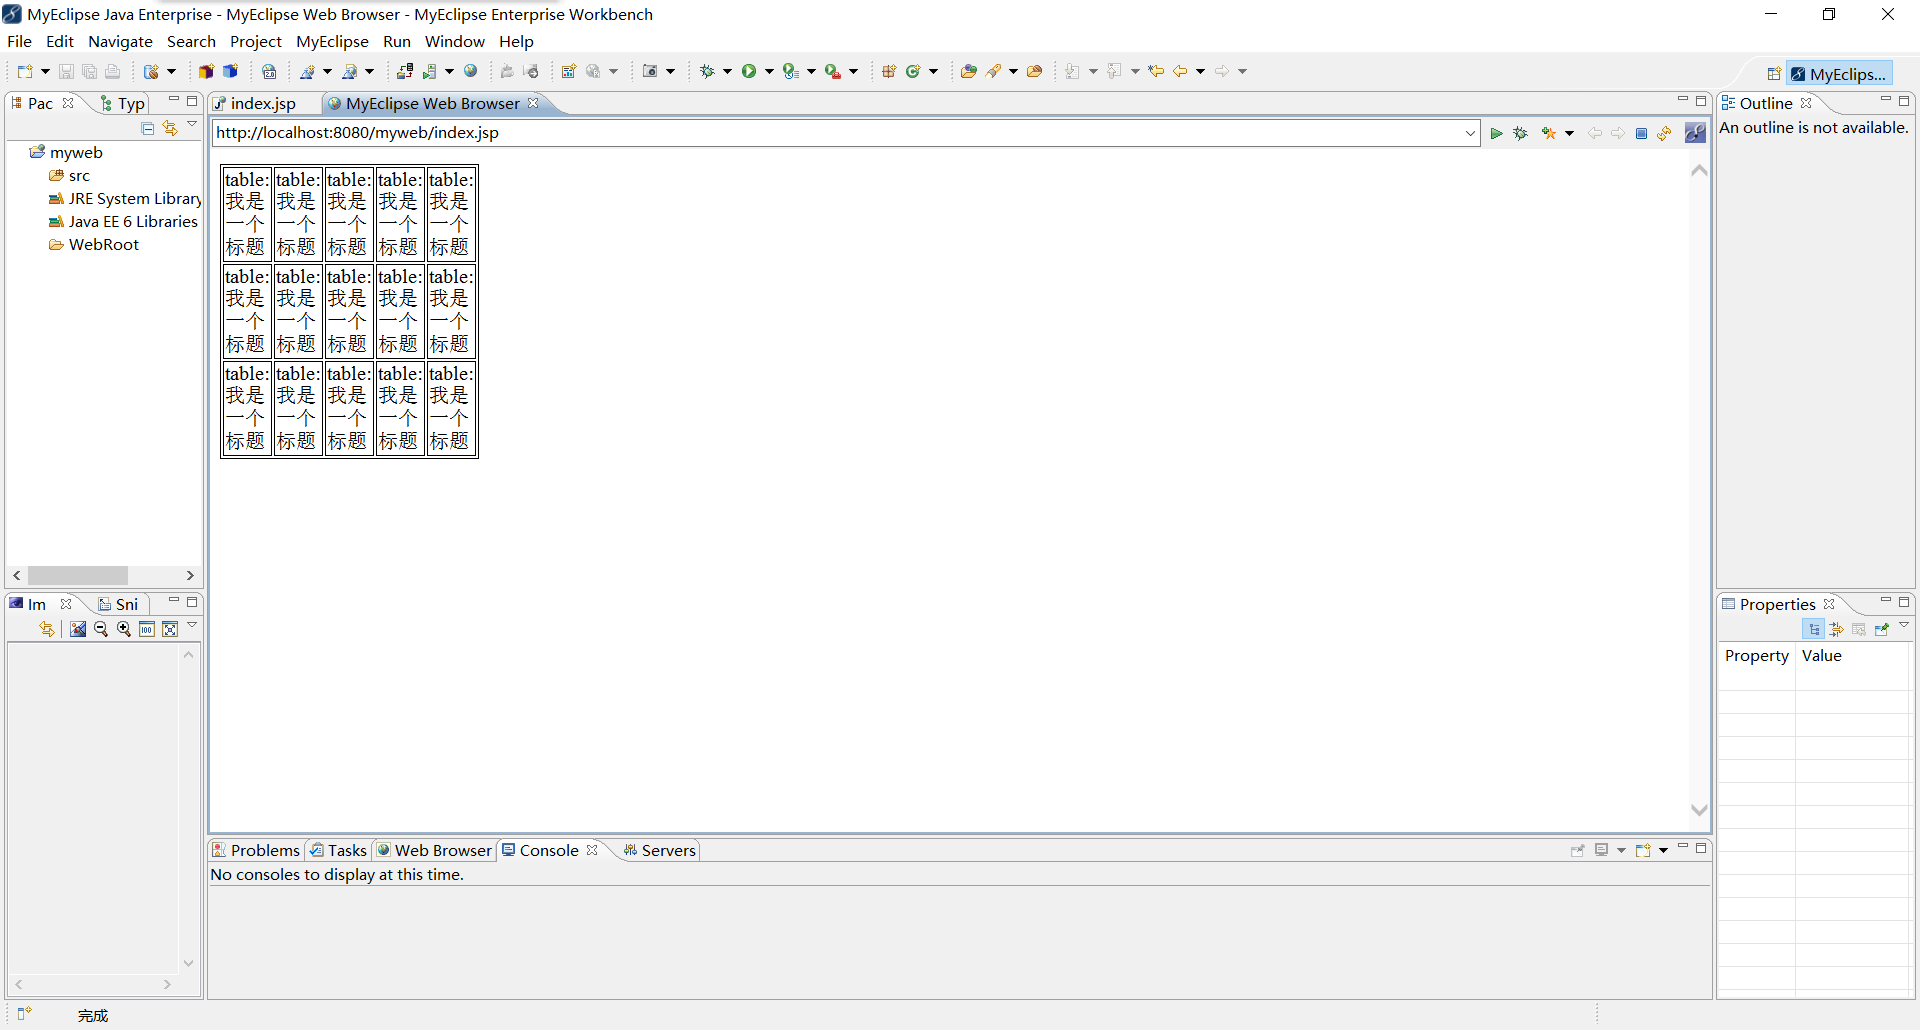This screenshot has height=1030, width=1920.
Task: Click the Add Favorite star icon
Action: click(1549, 133)
